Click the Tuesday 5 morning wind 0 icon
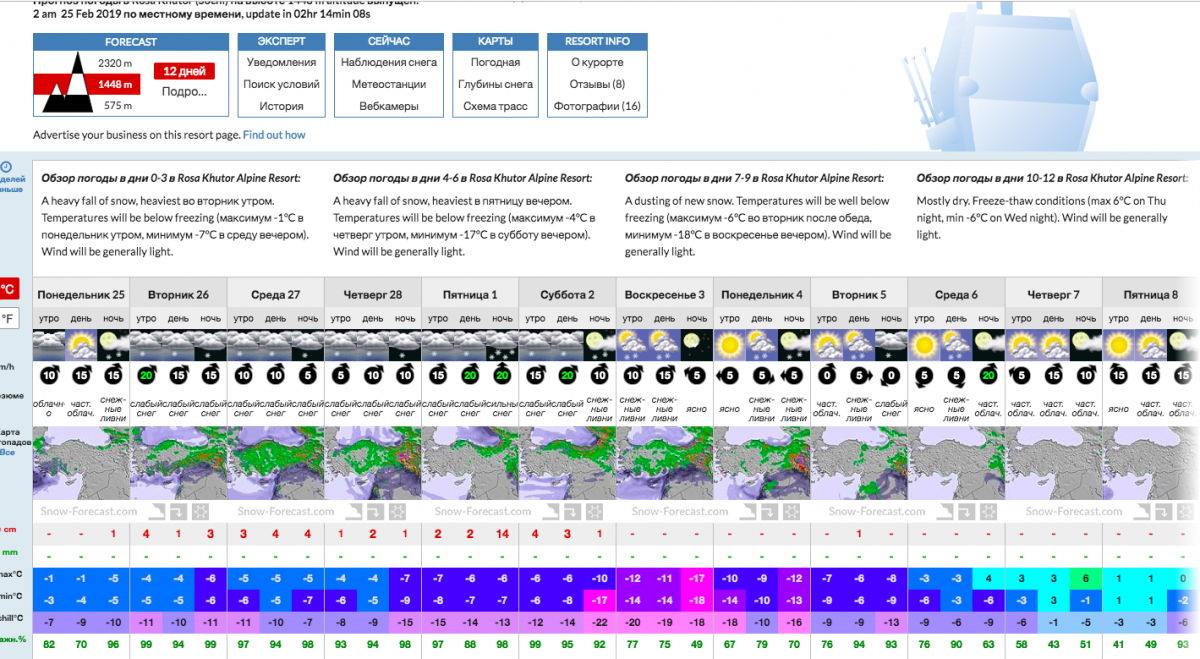The height and width of the screenshot is (659, 1200). point(827,376)
